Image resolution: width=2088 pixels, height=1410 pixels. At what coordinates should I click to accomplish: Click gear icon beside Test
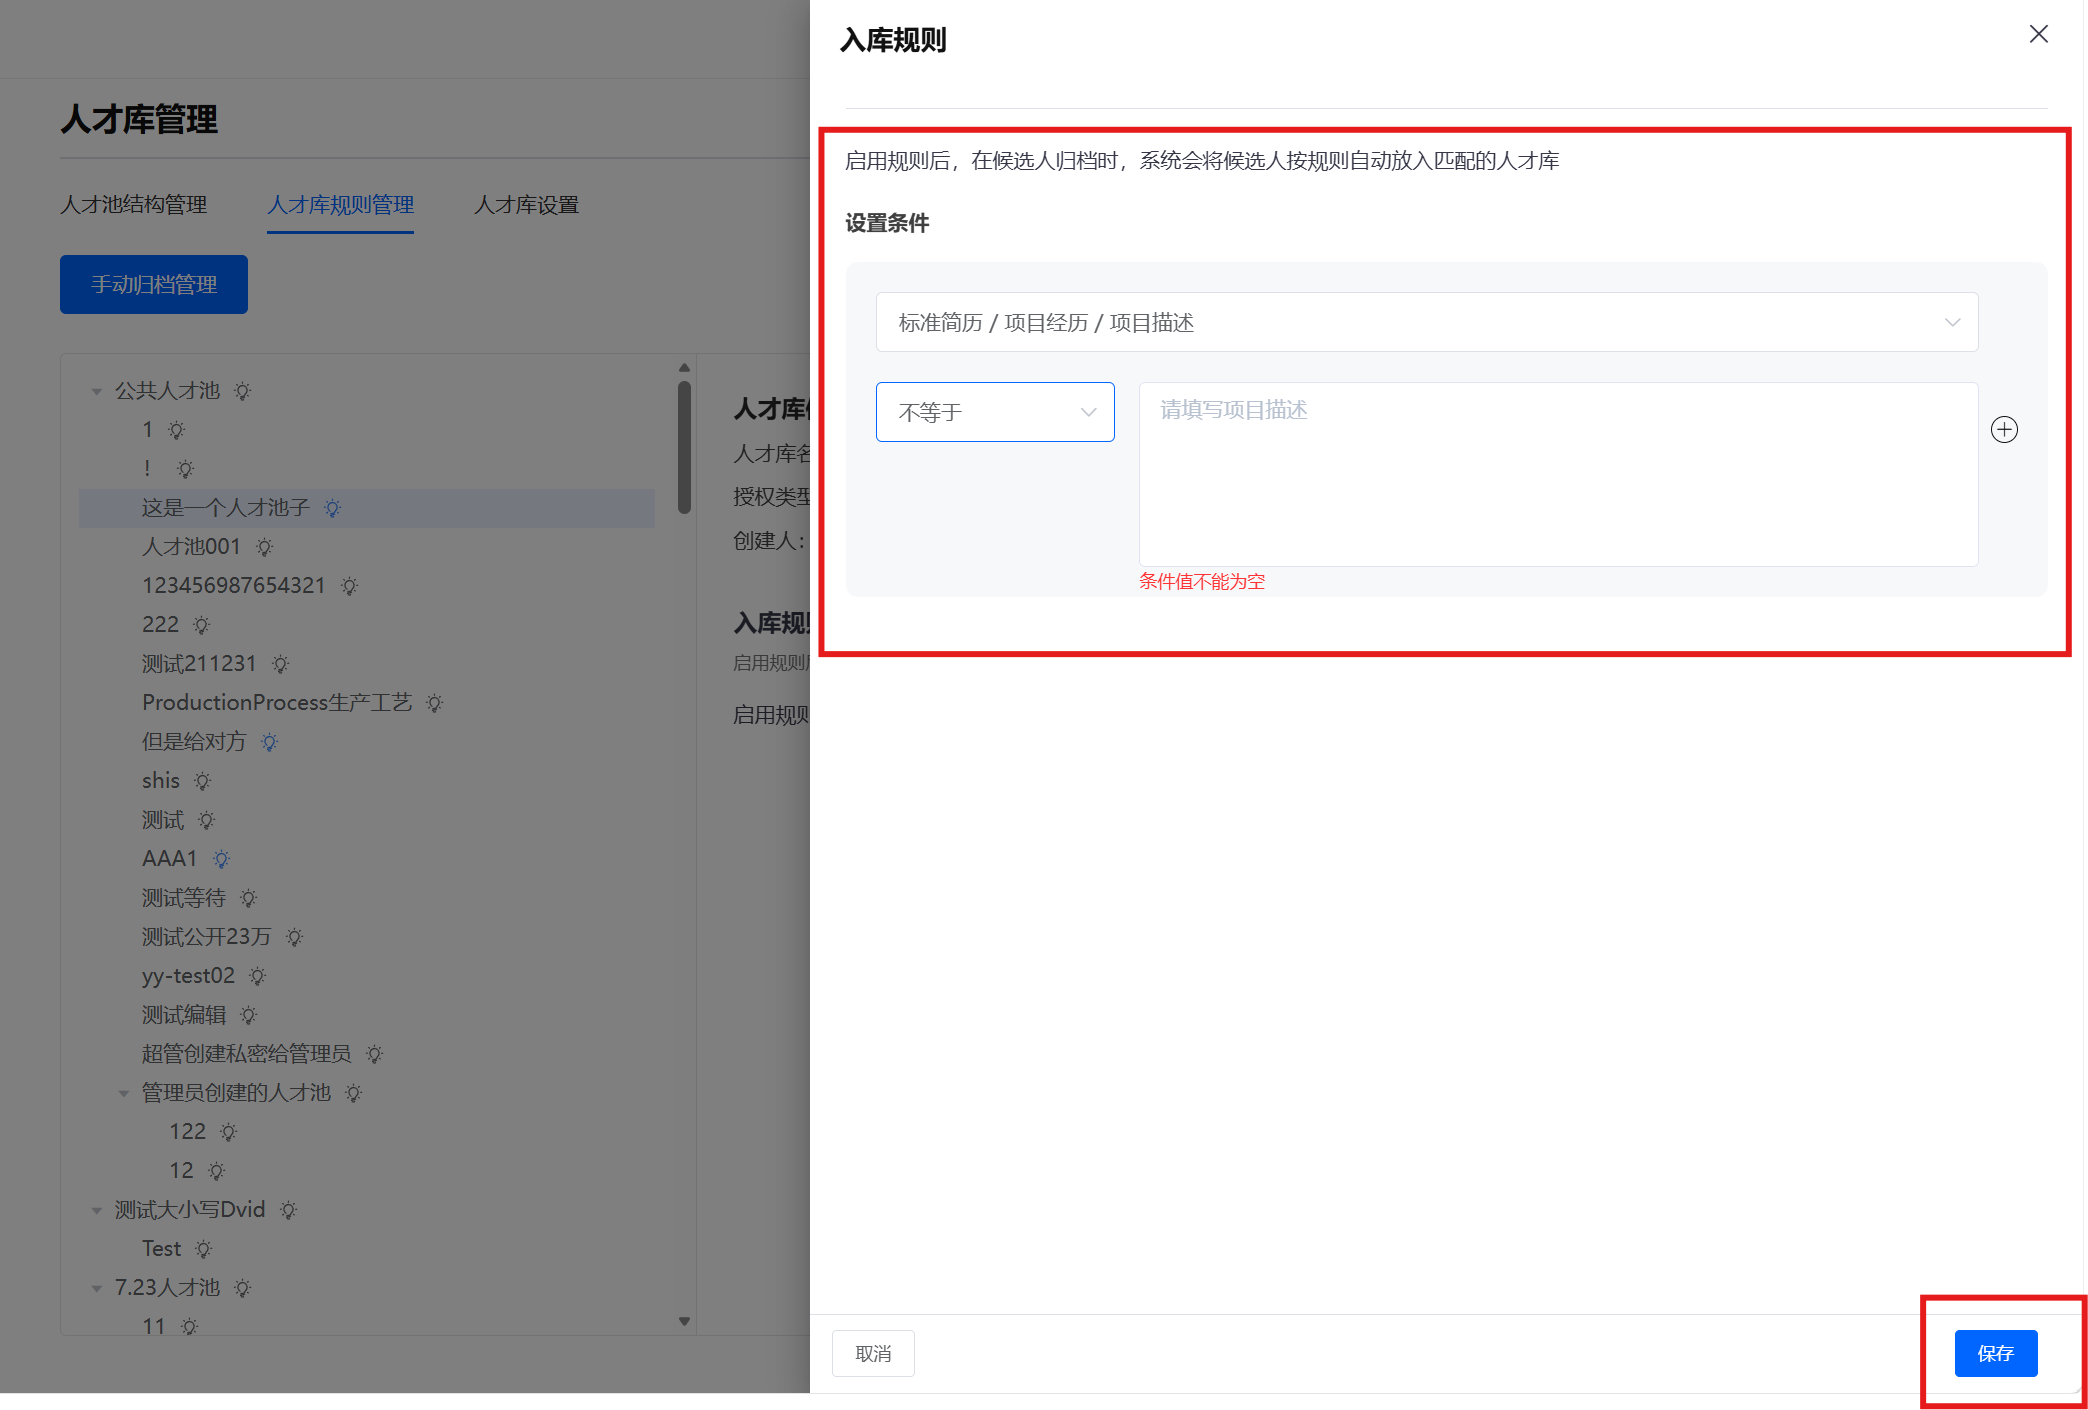203,1249
